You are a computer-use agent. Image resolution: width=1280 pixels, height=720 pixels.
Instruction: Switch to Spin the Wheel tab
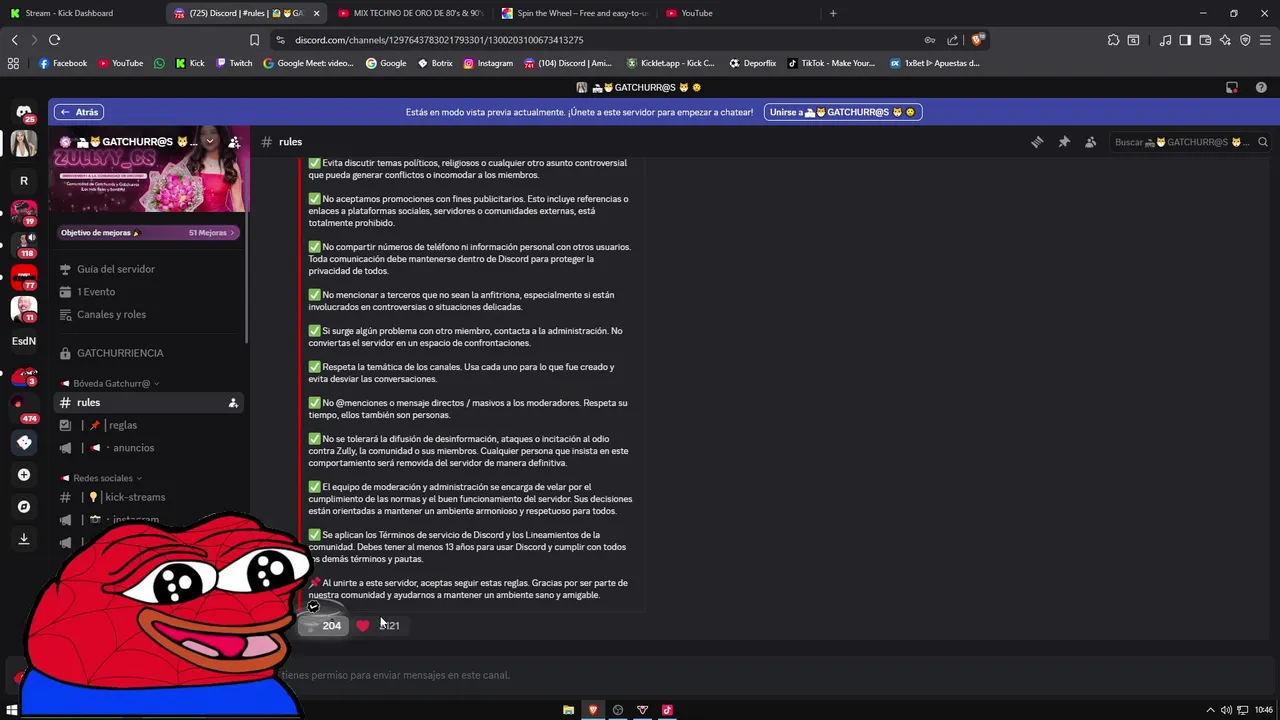tap(574, 13)
